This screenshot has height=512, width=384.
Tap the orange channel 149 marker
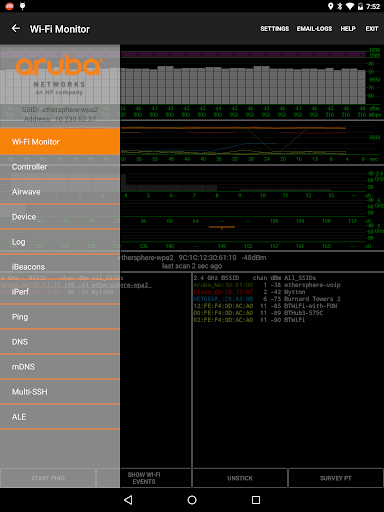[222, 227]
